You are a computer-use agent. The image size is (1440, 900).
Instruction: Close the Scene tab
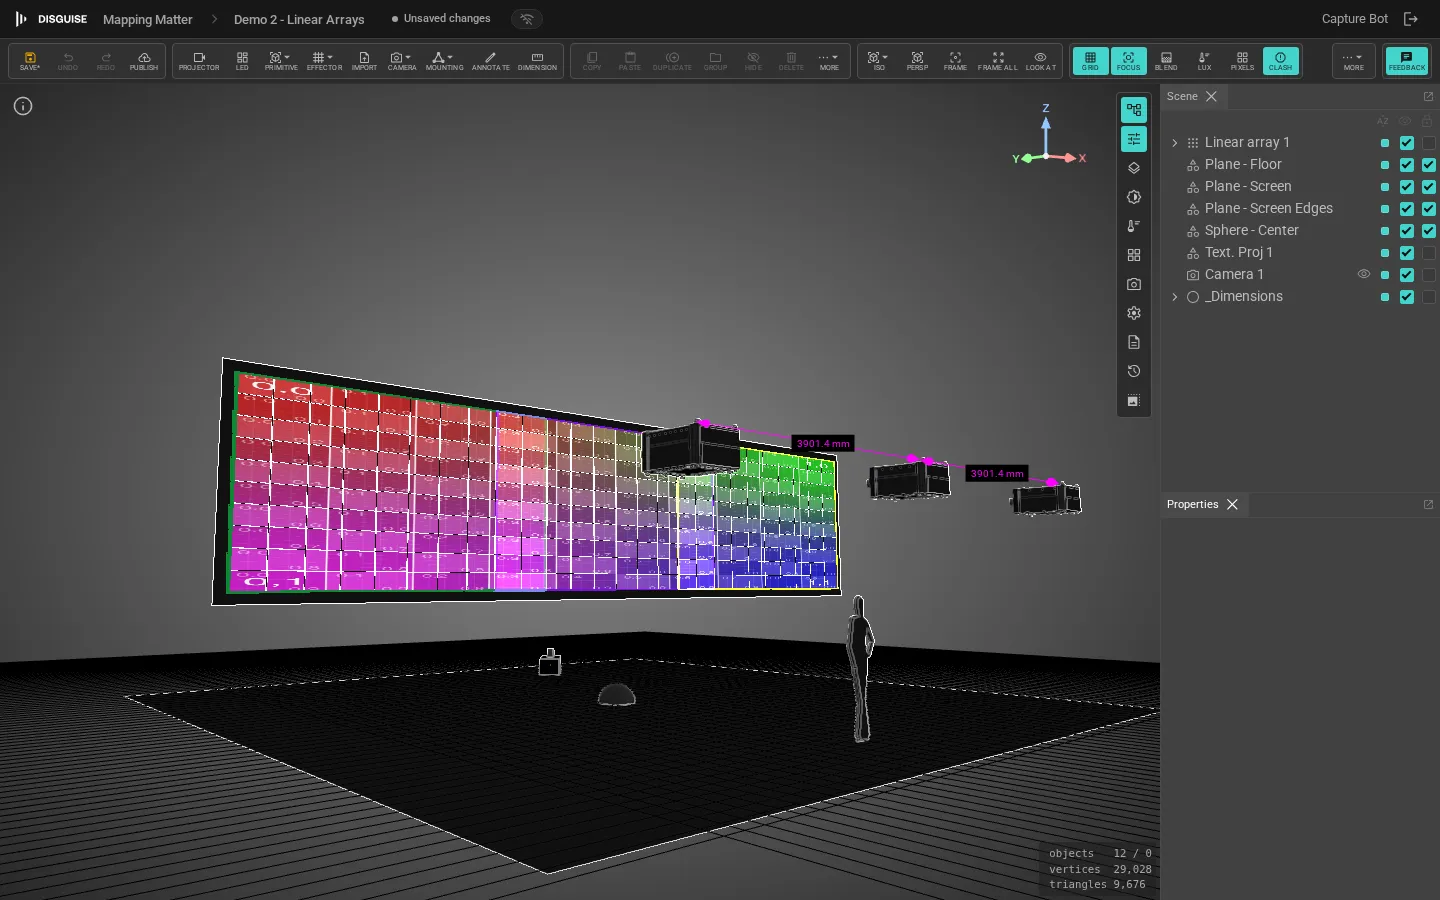pos(1211,97)
